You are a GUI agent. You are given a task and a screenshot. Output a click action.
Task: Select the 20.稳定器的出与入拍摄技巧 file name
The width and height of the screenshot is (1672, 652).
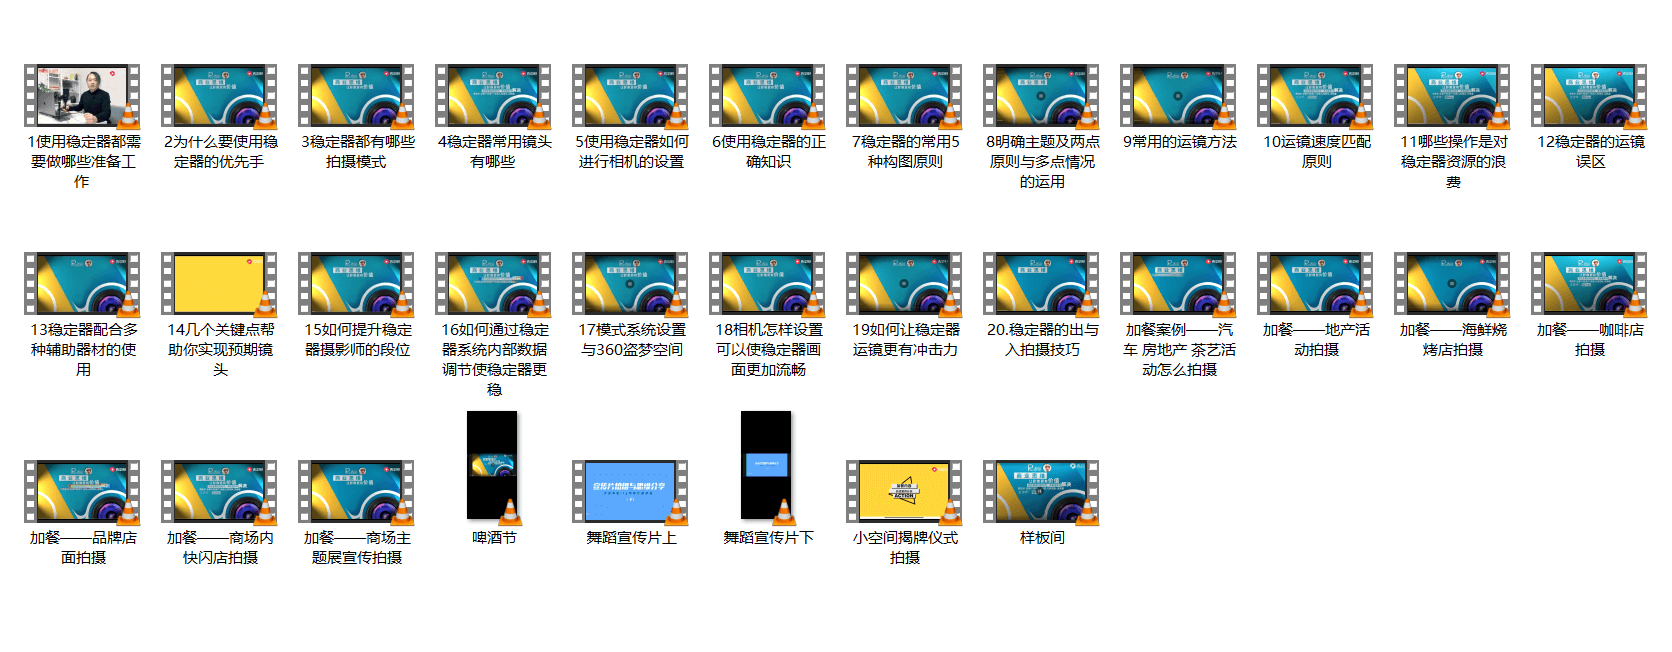(x=1042, y=340)
